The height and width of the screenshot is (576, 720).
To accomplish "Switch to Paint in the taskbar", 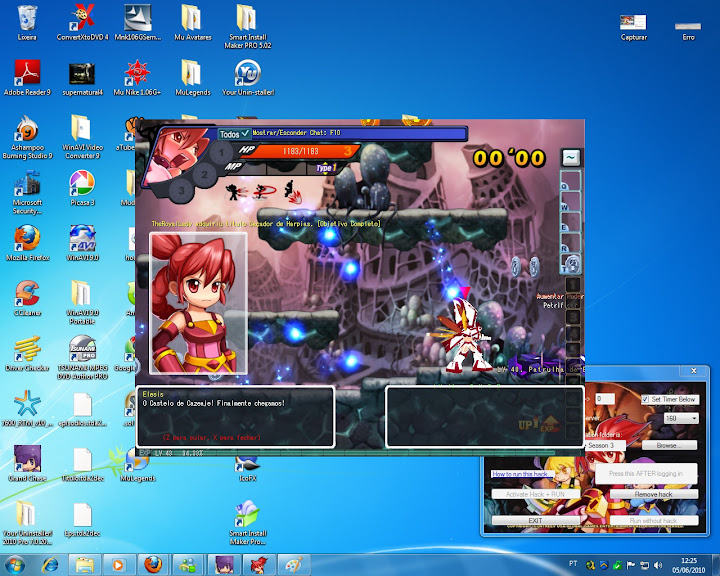I will click(x=294, y=565).
